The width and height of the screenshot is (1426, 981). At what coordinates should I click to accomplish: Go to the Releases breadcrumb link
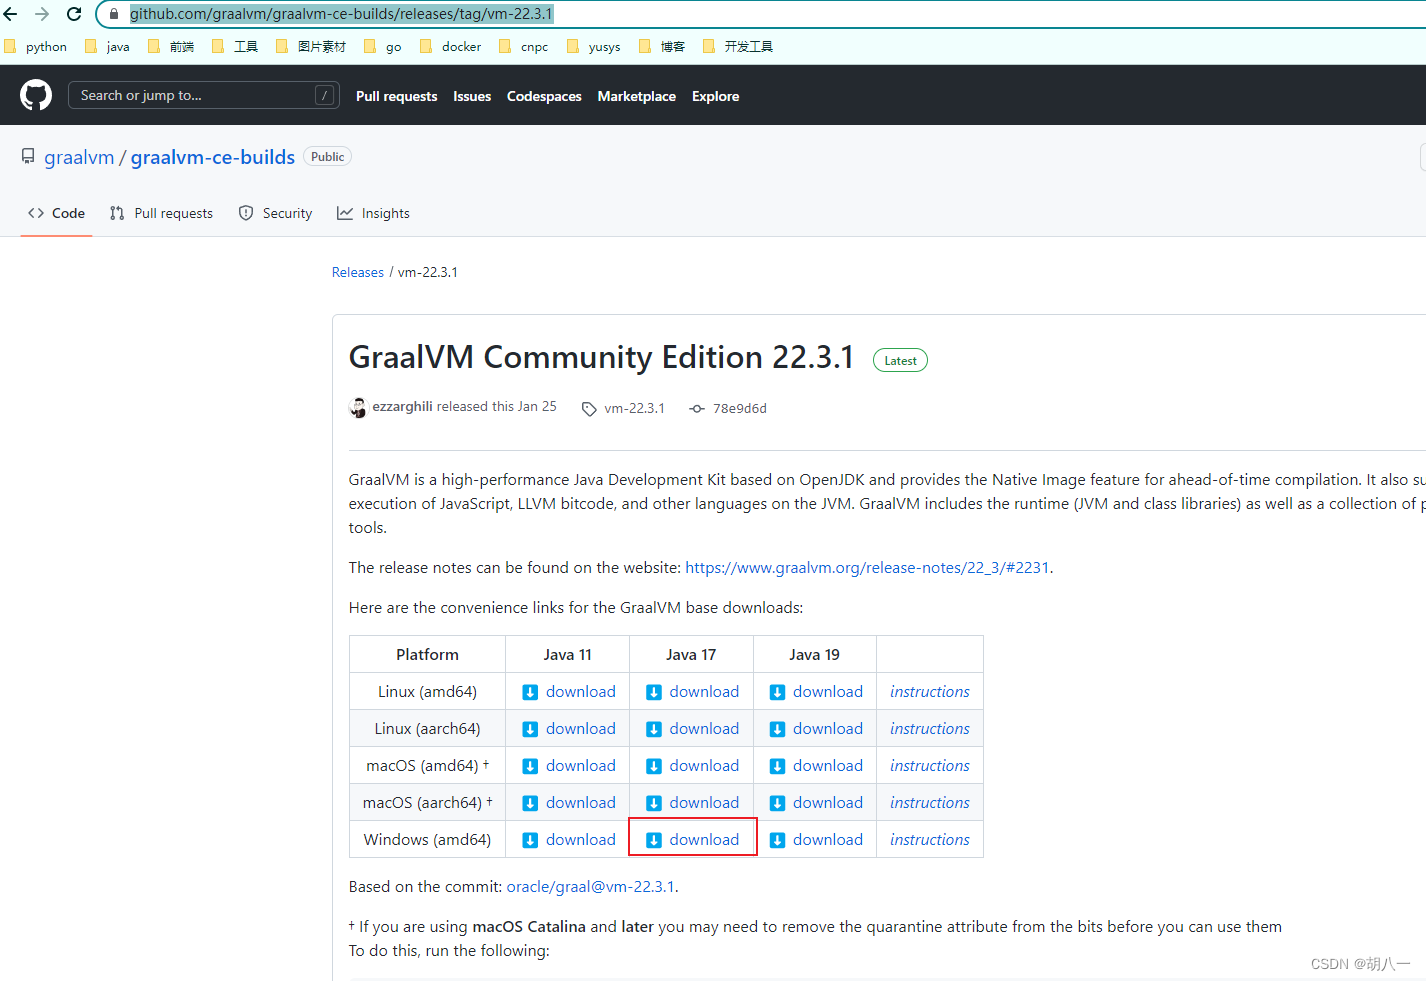tap(358, 272)
